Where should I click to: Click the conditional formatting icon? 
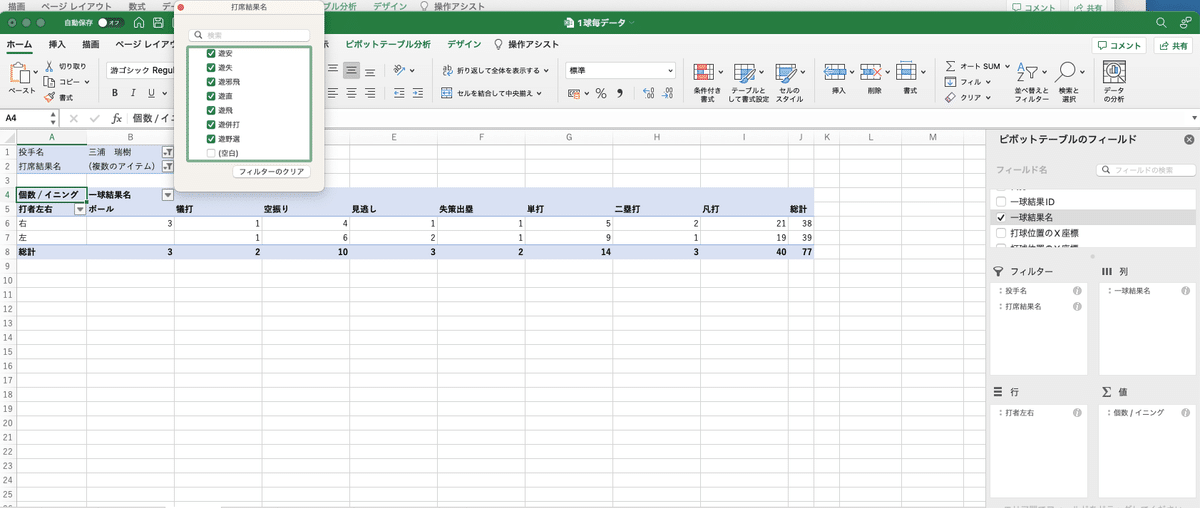click(706, 73)
